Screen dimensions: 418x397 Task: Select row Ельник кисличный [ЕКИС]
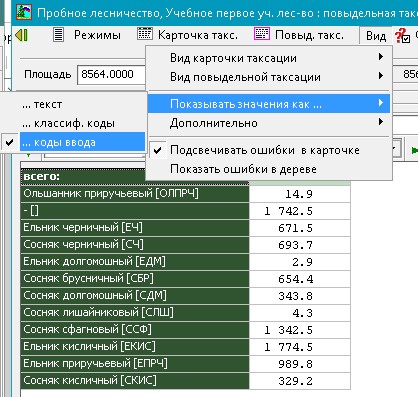(x=135, y=347)
